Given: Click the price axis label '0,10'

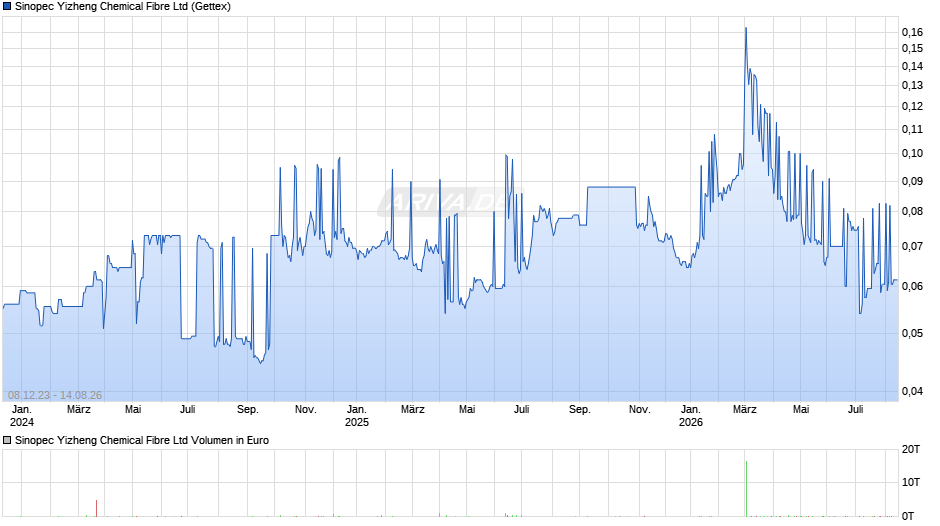Looking at the screenshot, I should tap(912, 154).
